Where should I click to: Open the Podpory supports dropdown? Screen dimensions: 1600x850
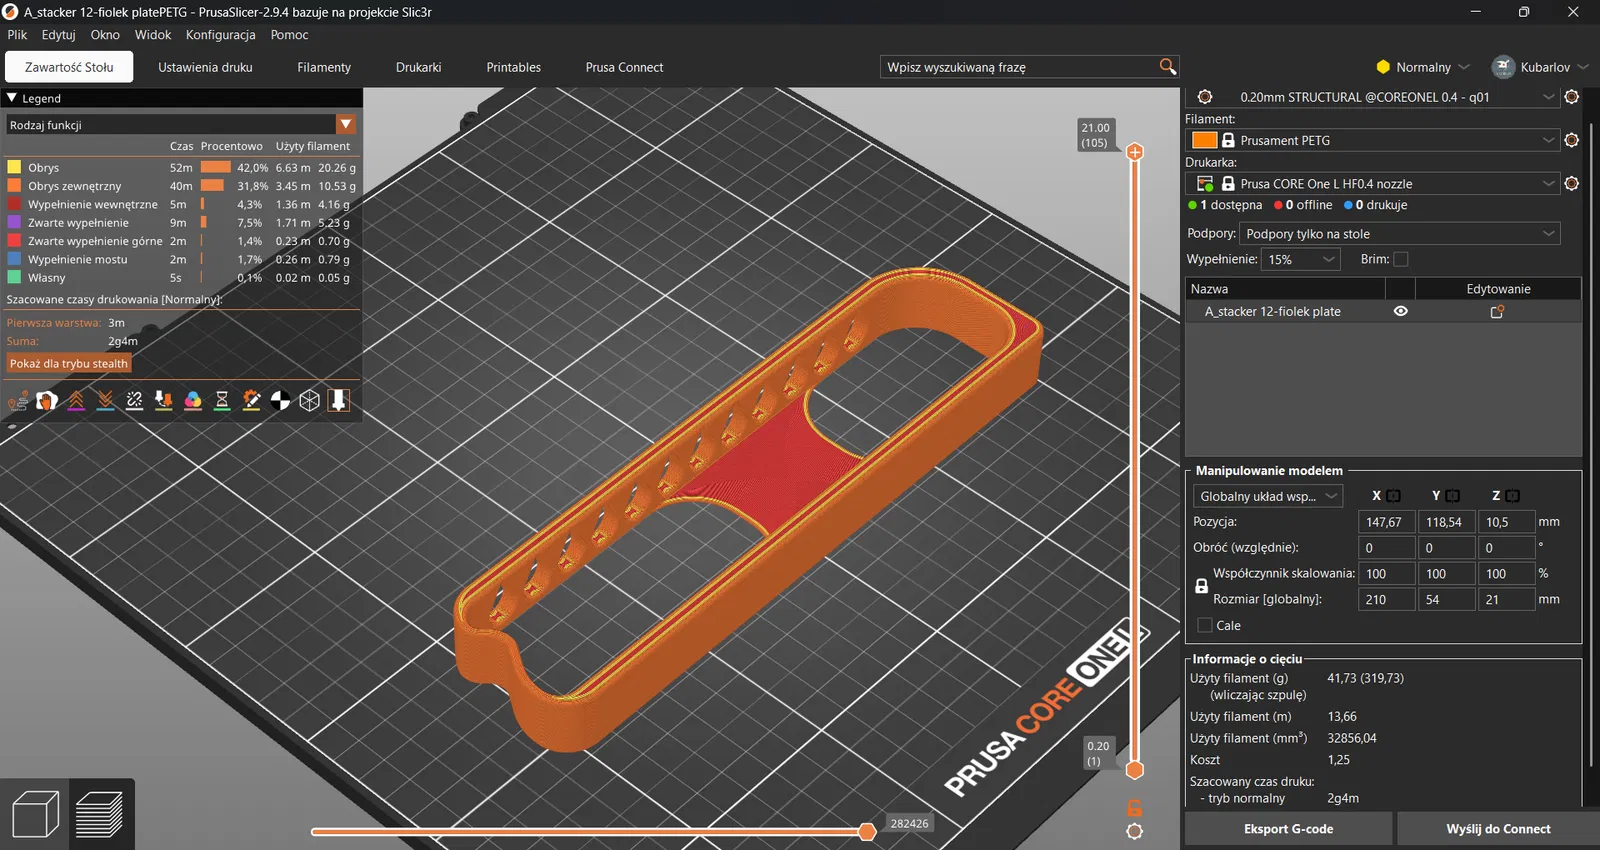click(x=1398, y=234)
